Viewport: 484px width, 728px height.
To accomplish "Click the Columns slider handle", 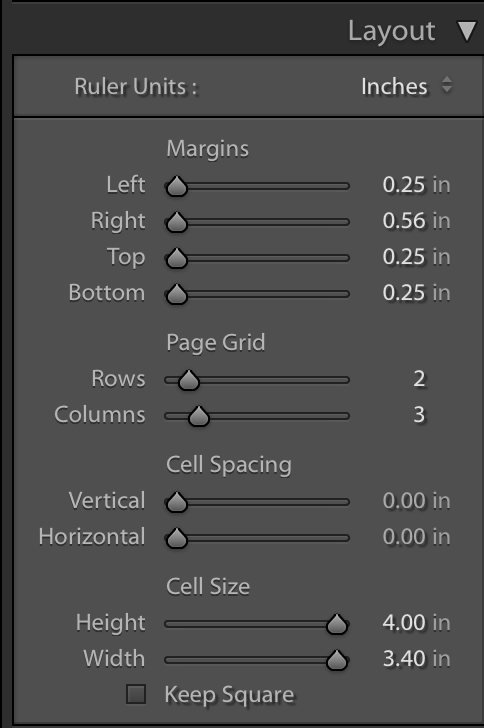I will click(199, 416).
